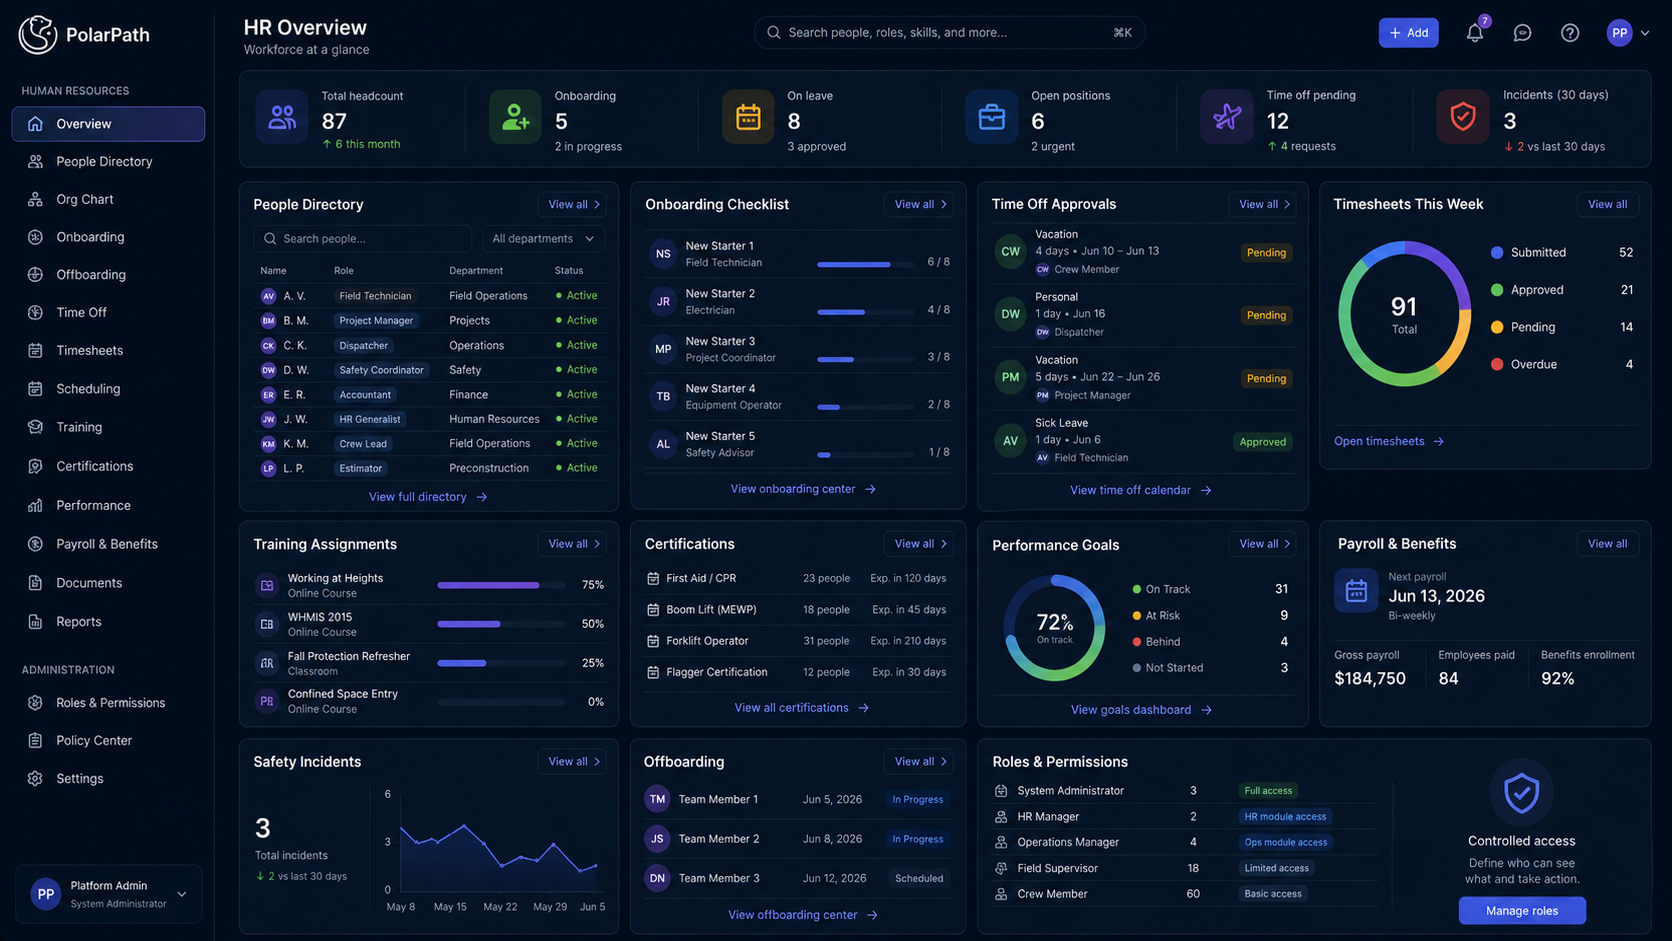
Task: Click the At Risk goals count
Action: pyautogui.click(x=1284, y=616)
